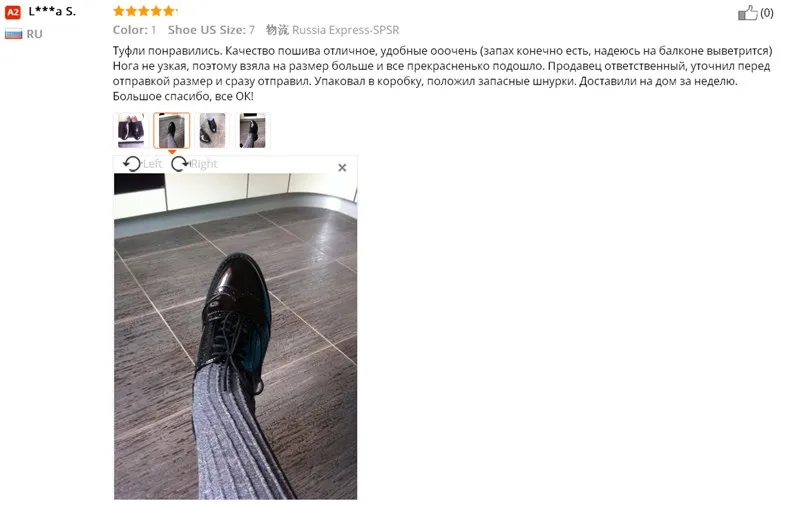This screenshot has width=790, height=505.
Task: Click the RU country label
Action: (34, 34)
